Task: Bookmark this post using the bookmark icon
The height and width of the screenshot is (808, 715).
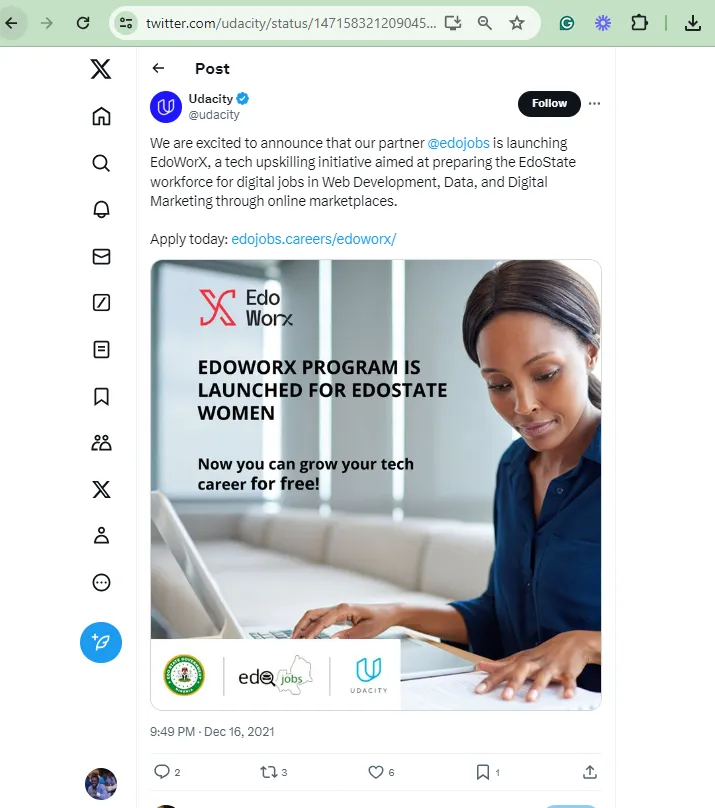Action: click(x=483, y=772)
